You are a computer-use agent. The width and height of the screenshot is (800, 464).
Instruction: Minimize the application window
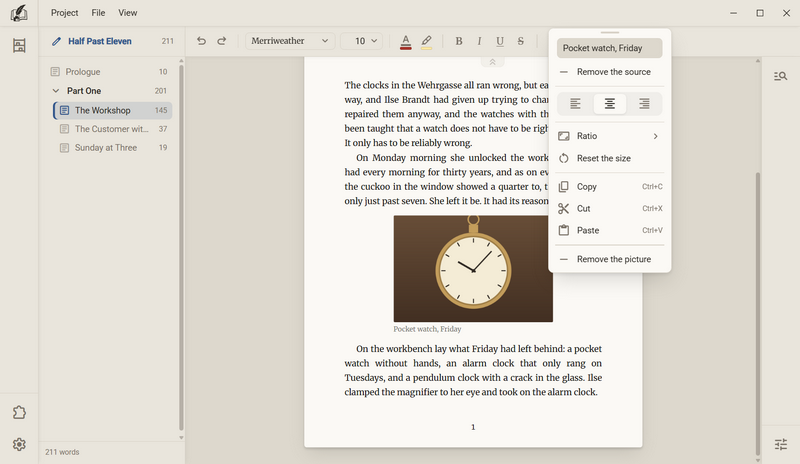(x=733, y=13)
